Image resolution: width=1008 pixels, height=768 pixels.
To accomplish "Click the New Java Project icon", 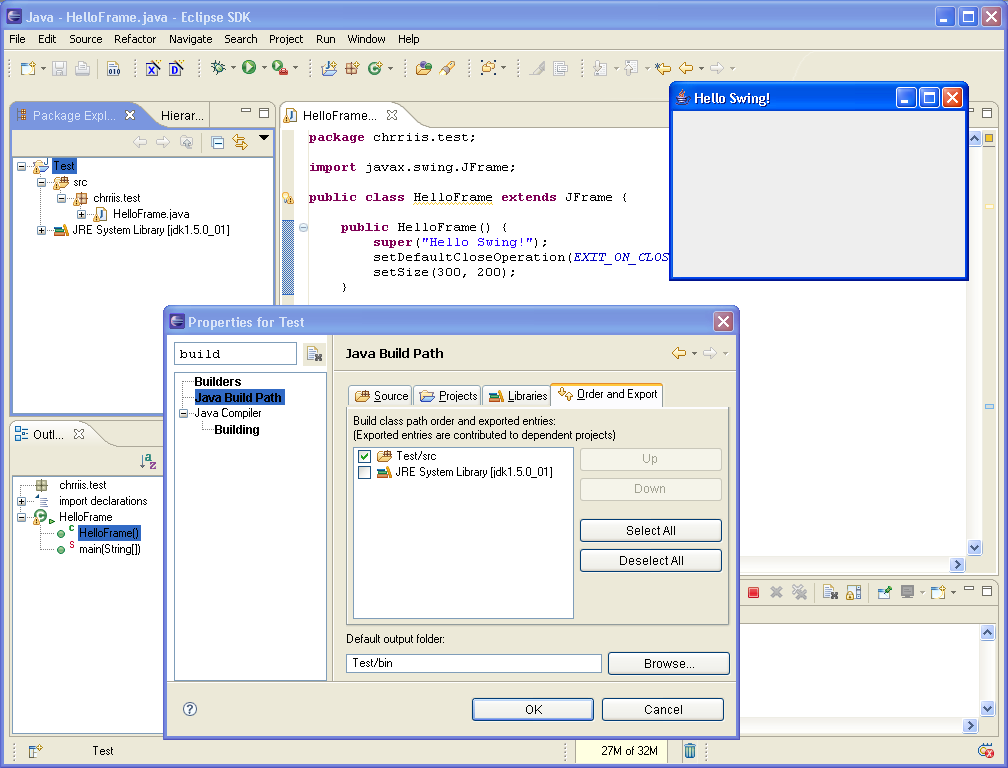I will (329, 68).
